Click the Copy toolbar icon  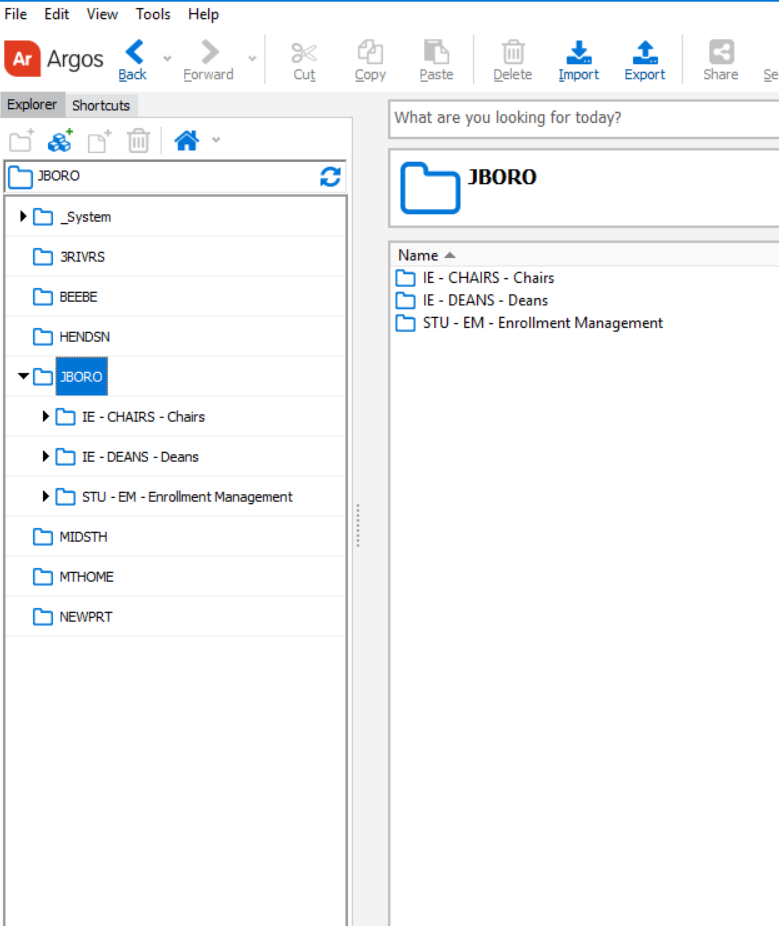[x=370, y=53]
